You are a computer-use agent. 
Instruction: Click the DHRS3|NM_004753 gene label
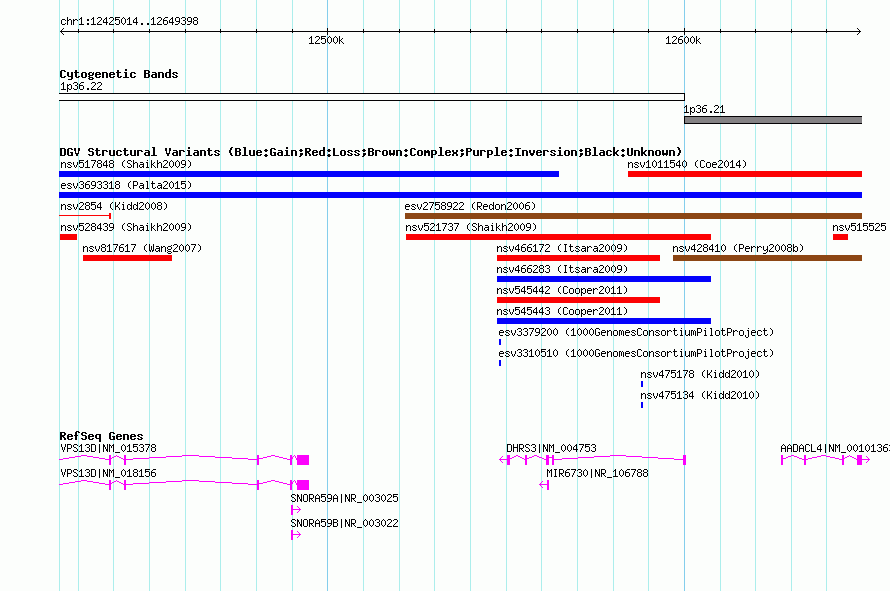click(x=551, y=448)
